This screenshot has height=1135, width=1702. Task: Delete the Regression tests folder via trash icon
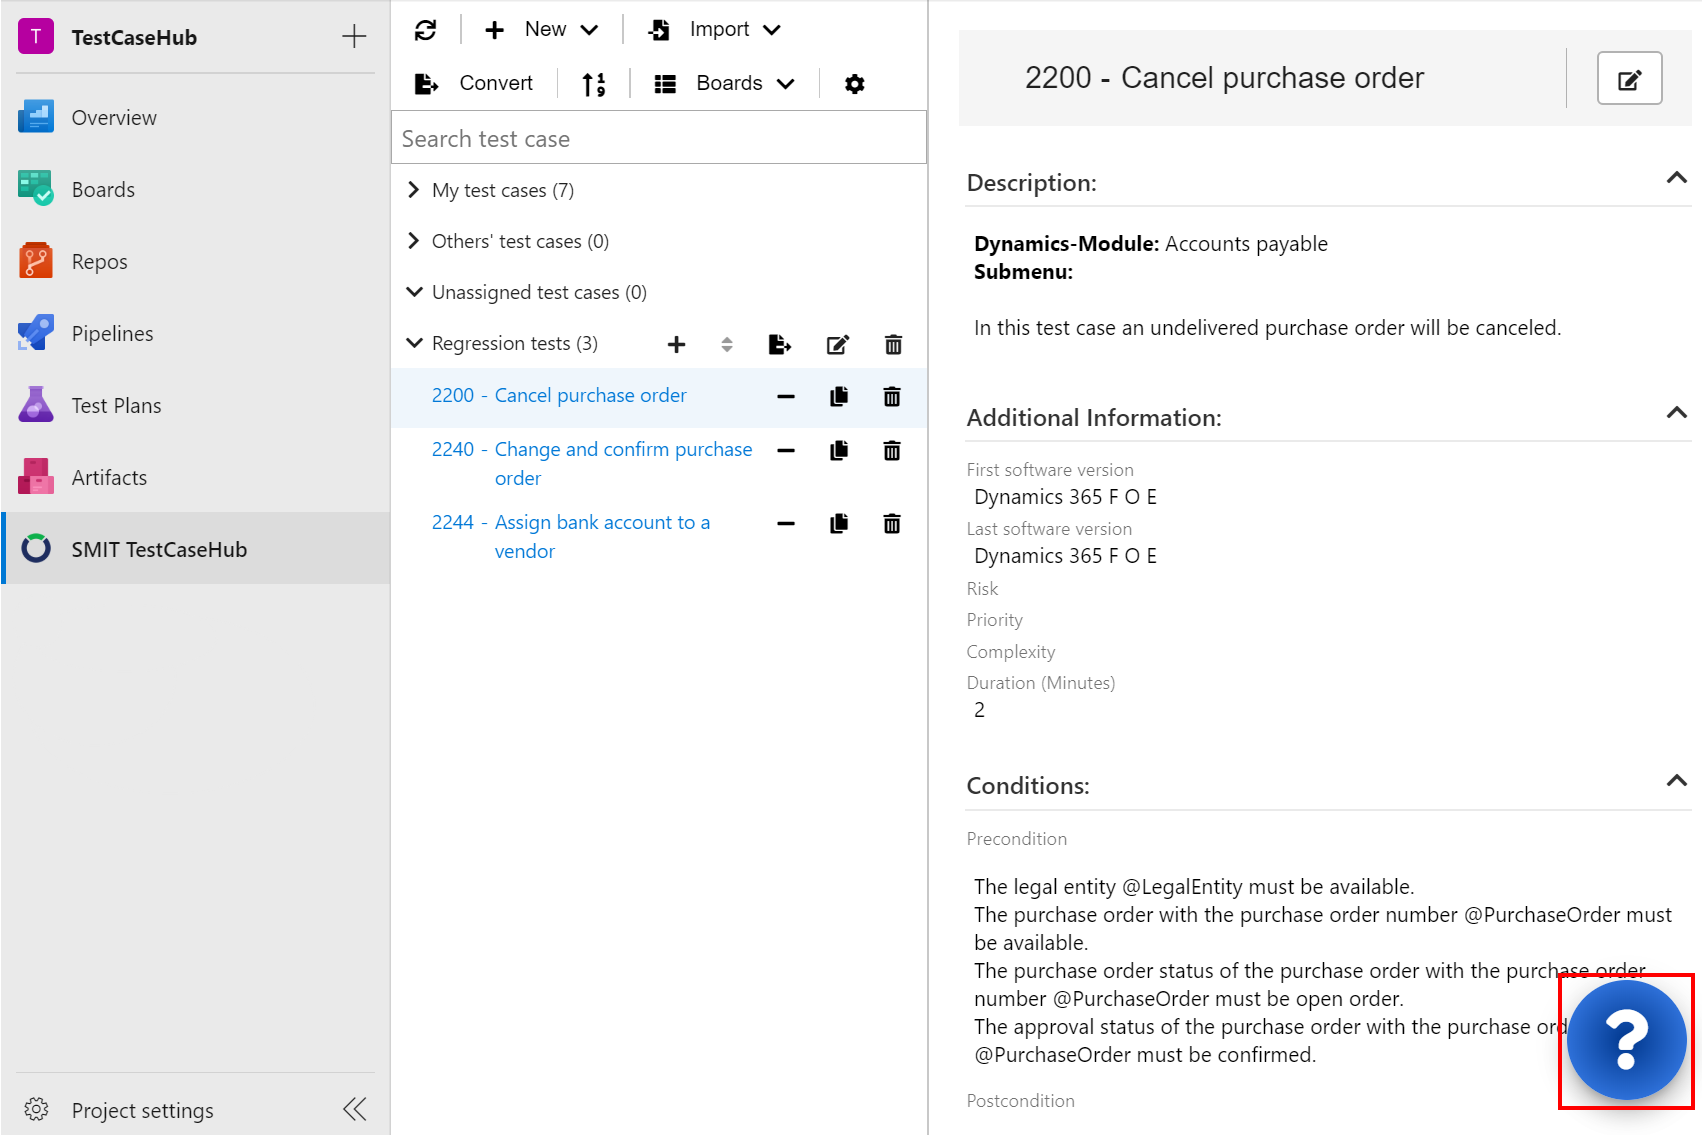point(893,345)
